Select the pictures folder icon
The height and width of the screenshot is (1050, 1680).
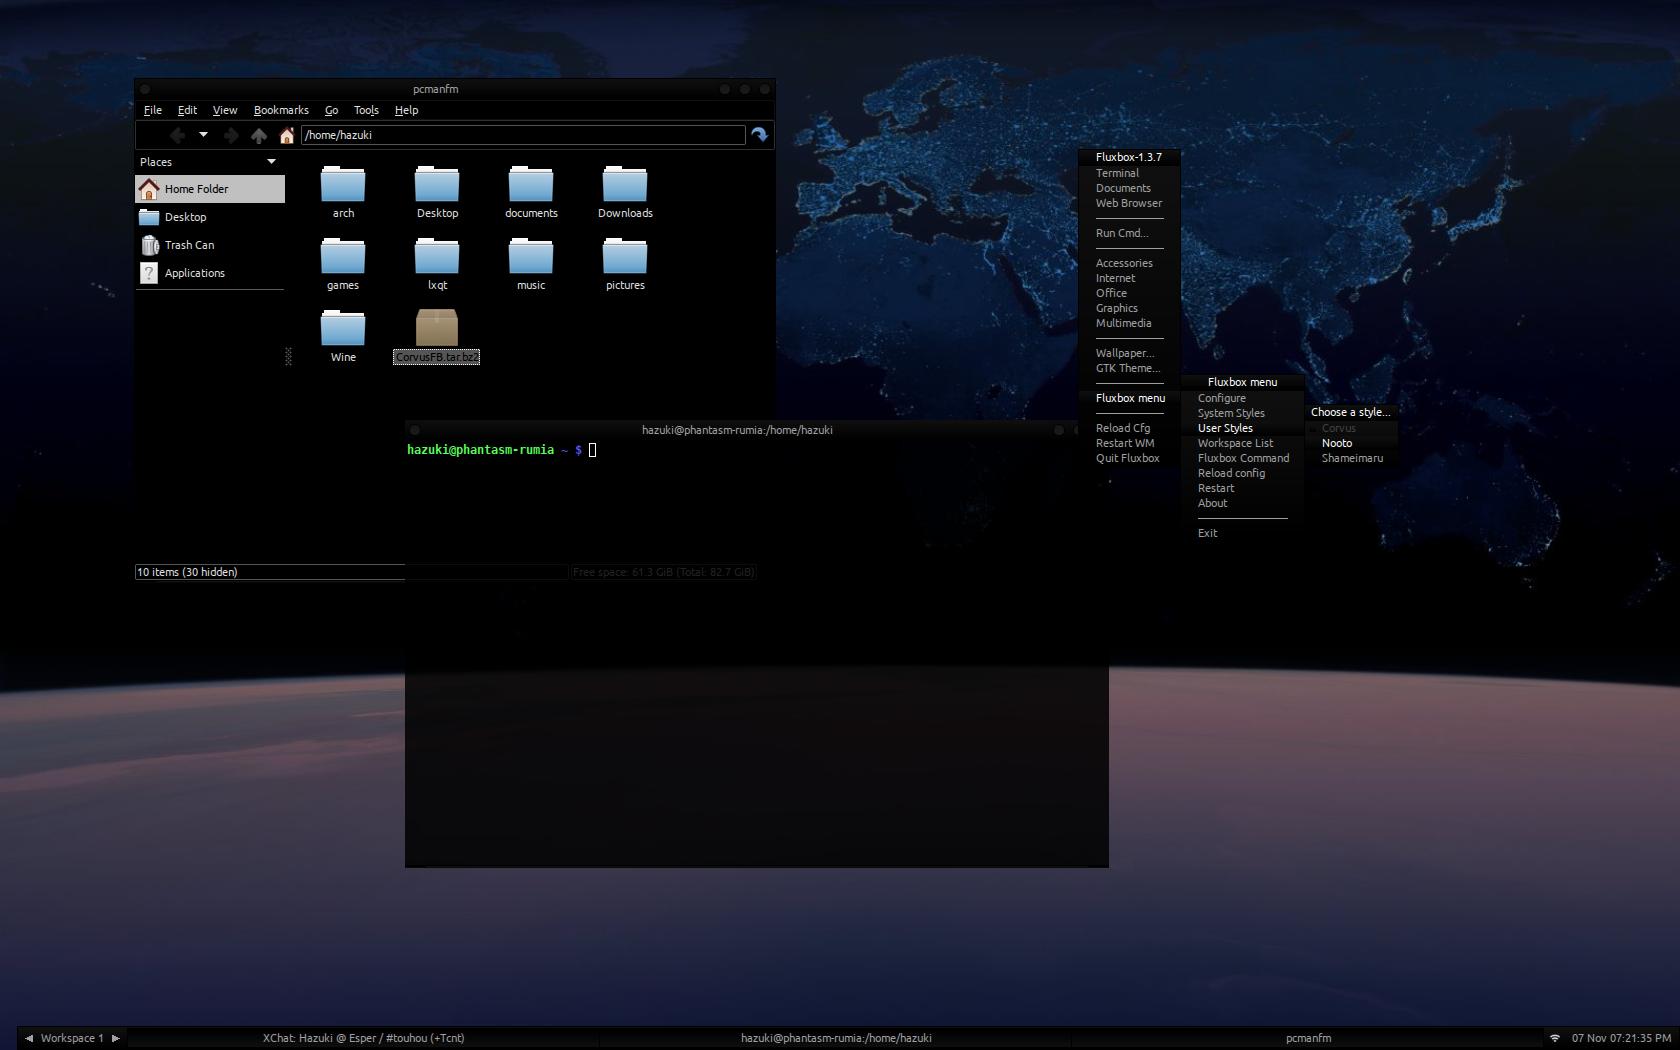(625, 257)
